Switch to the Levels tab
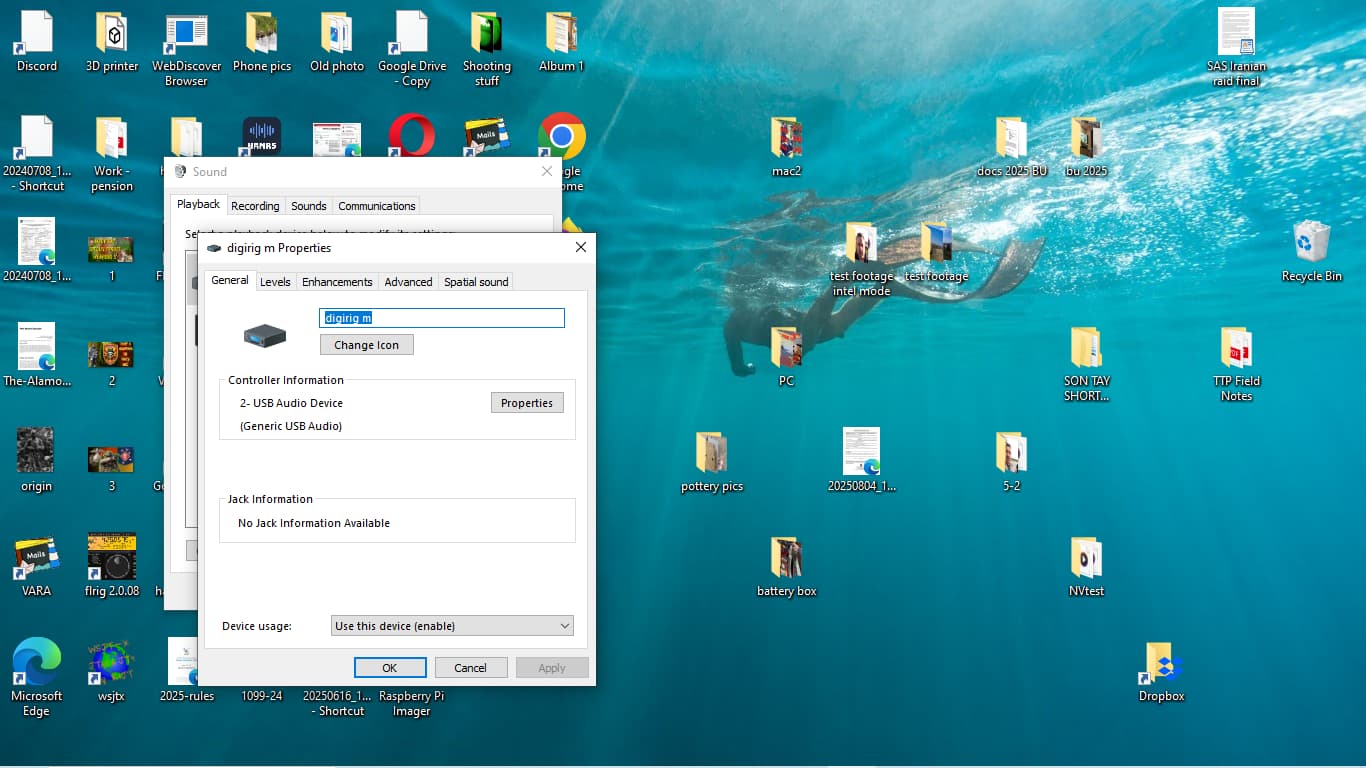Screen dimensions: 1366x768 pyautogui.click(x=275, y=282)
